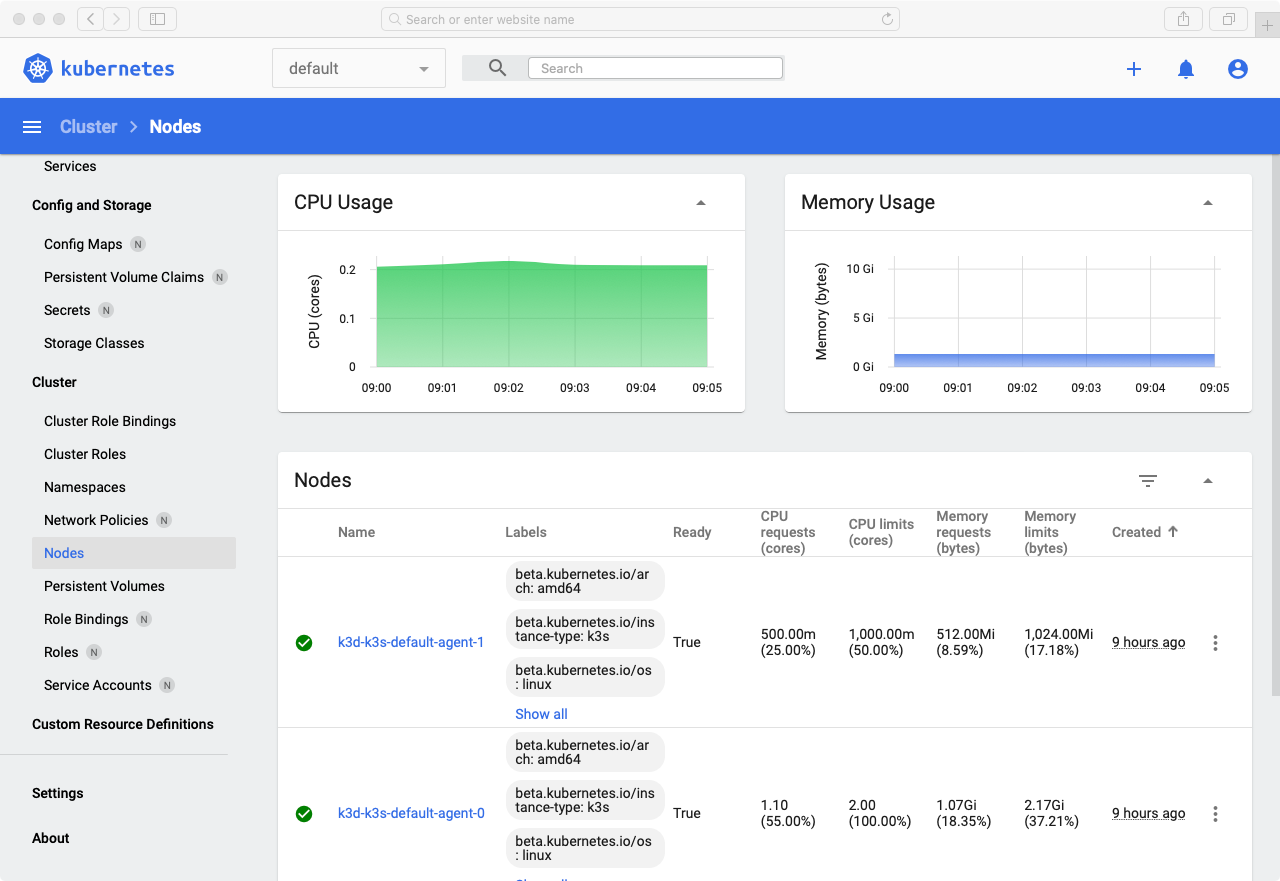This screenshot has width=1280, height=881.
Task: Open Custom Resource Definitions
Action: (123, 724)
